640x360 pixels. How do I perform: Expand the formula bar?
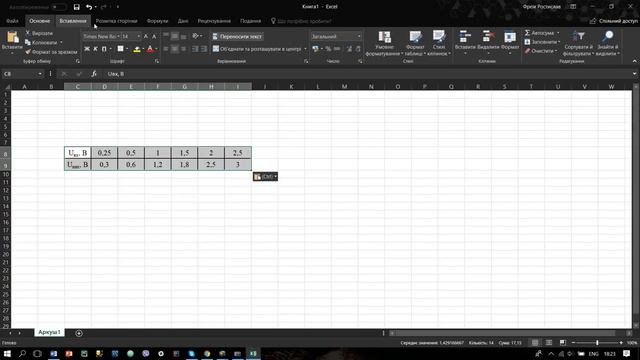coord(634,74)
